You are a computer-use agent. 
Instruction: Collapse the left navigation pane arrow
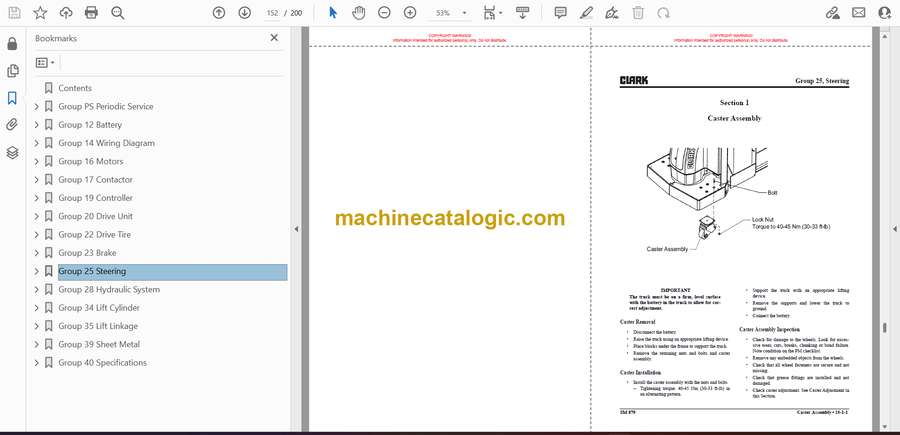click(x=296, y=229)
